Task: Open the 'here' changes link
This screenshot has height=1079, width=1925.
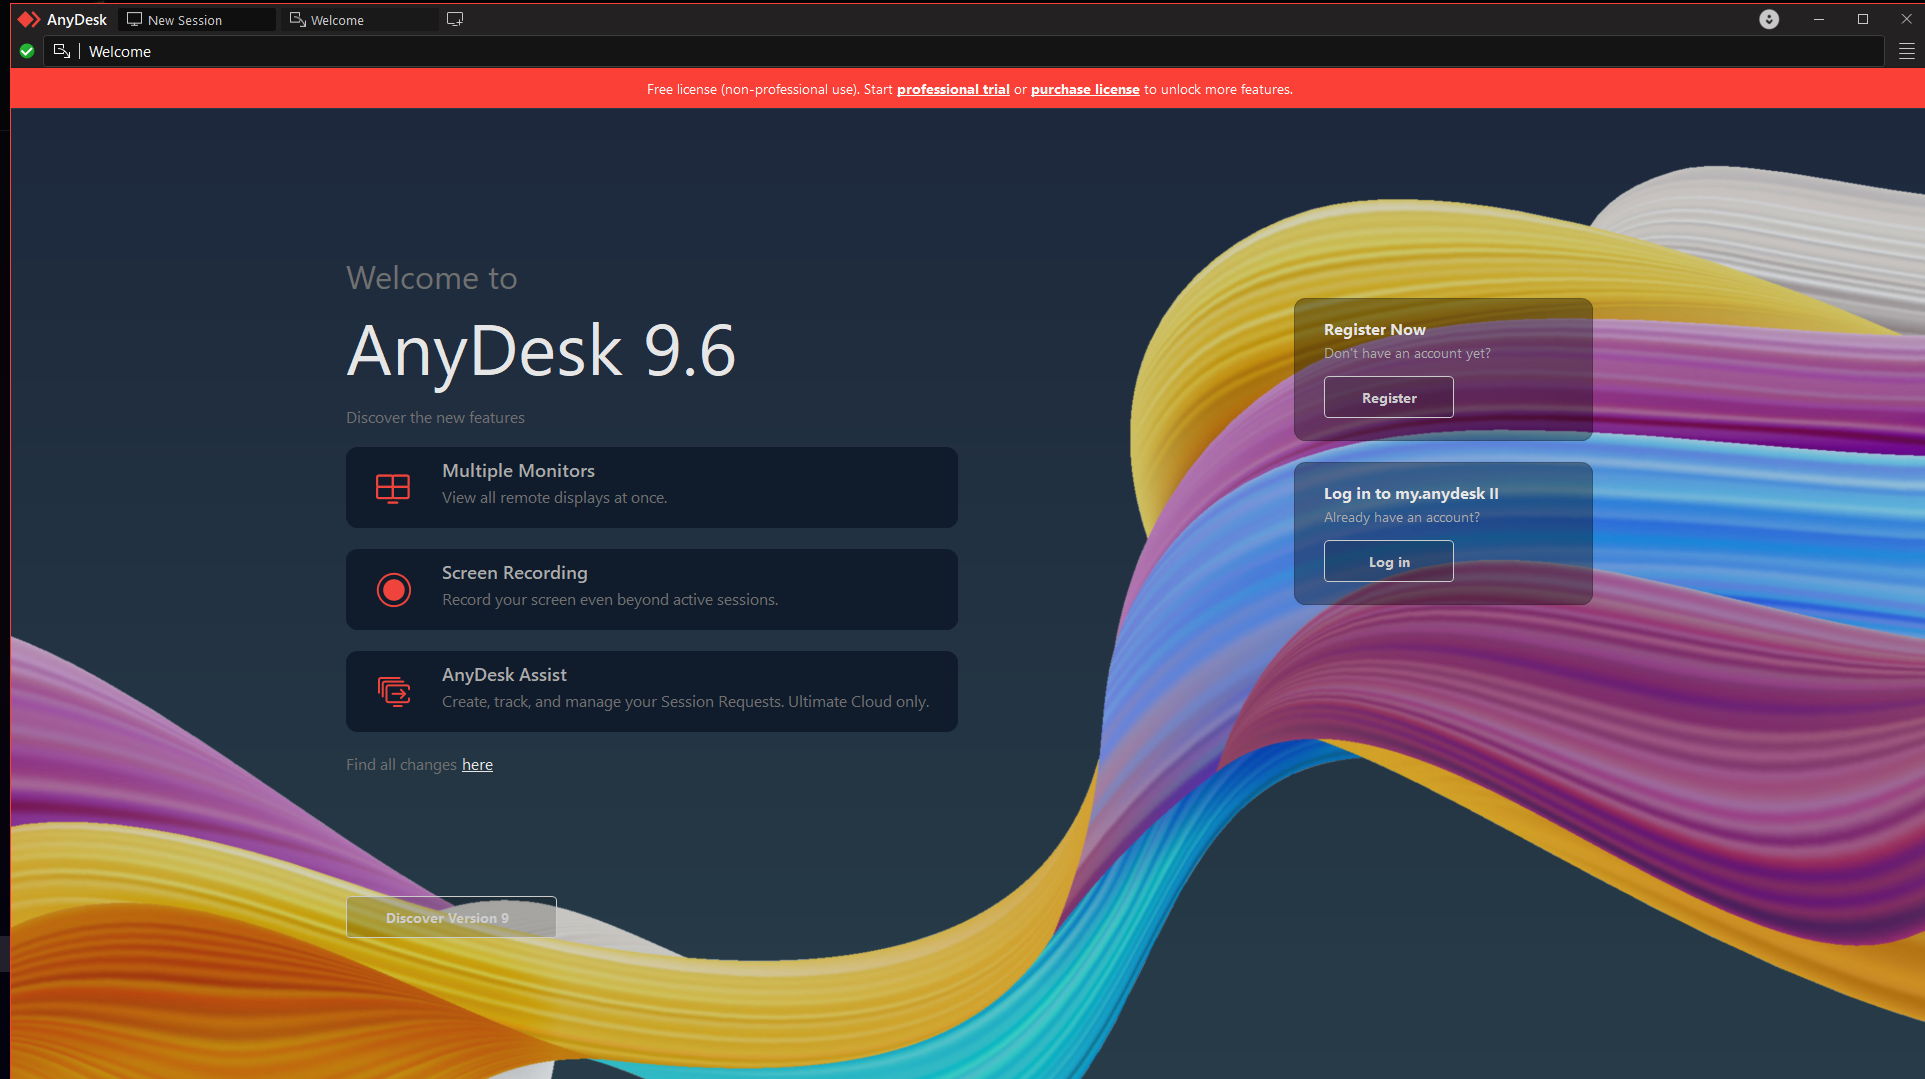Action: (477, 765)
